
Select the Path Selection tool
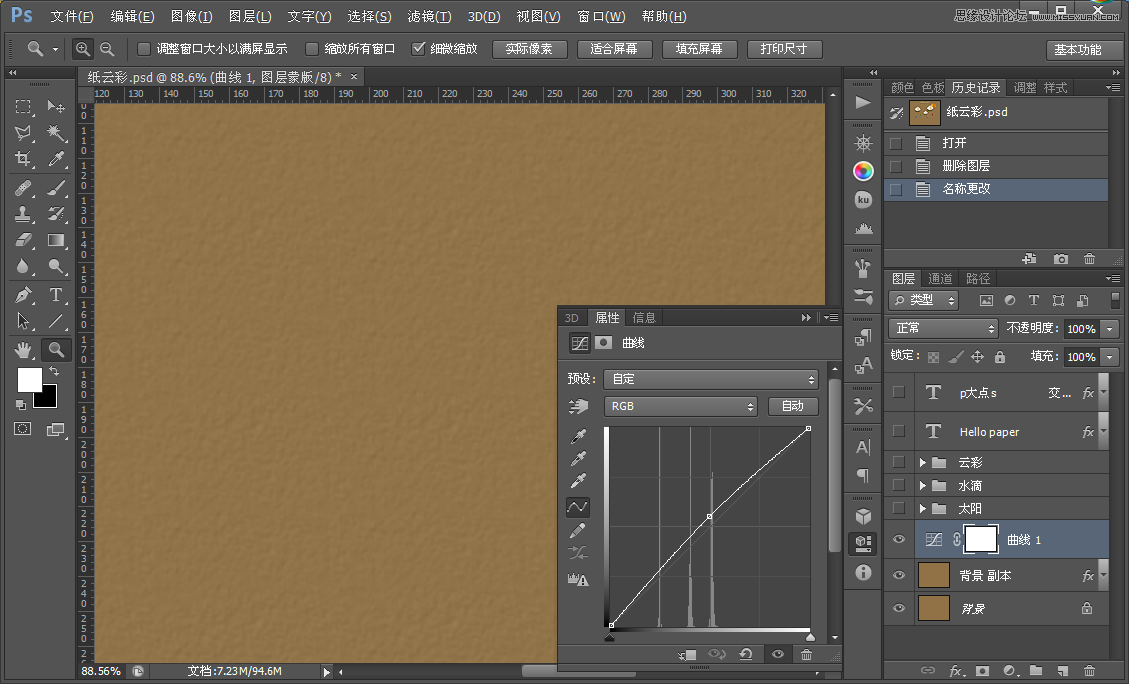(x=23, y=321)
